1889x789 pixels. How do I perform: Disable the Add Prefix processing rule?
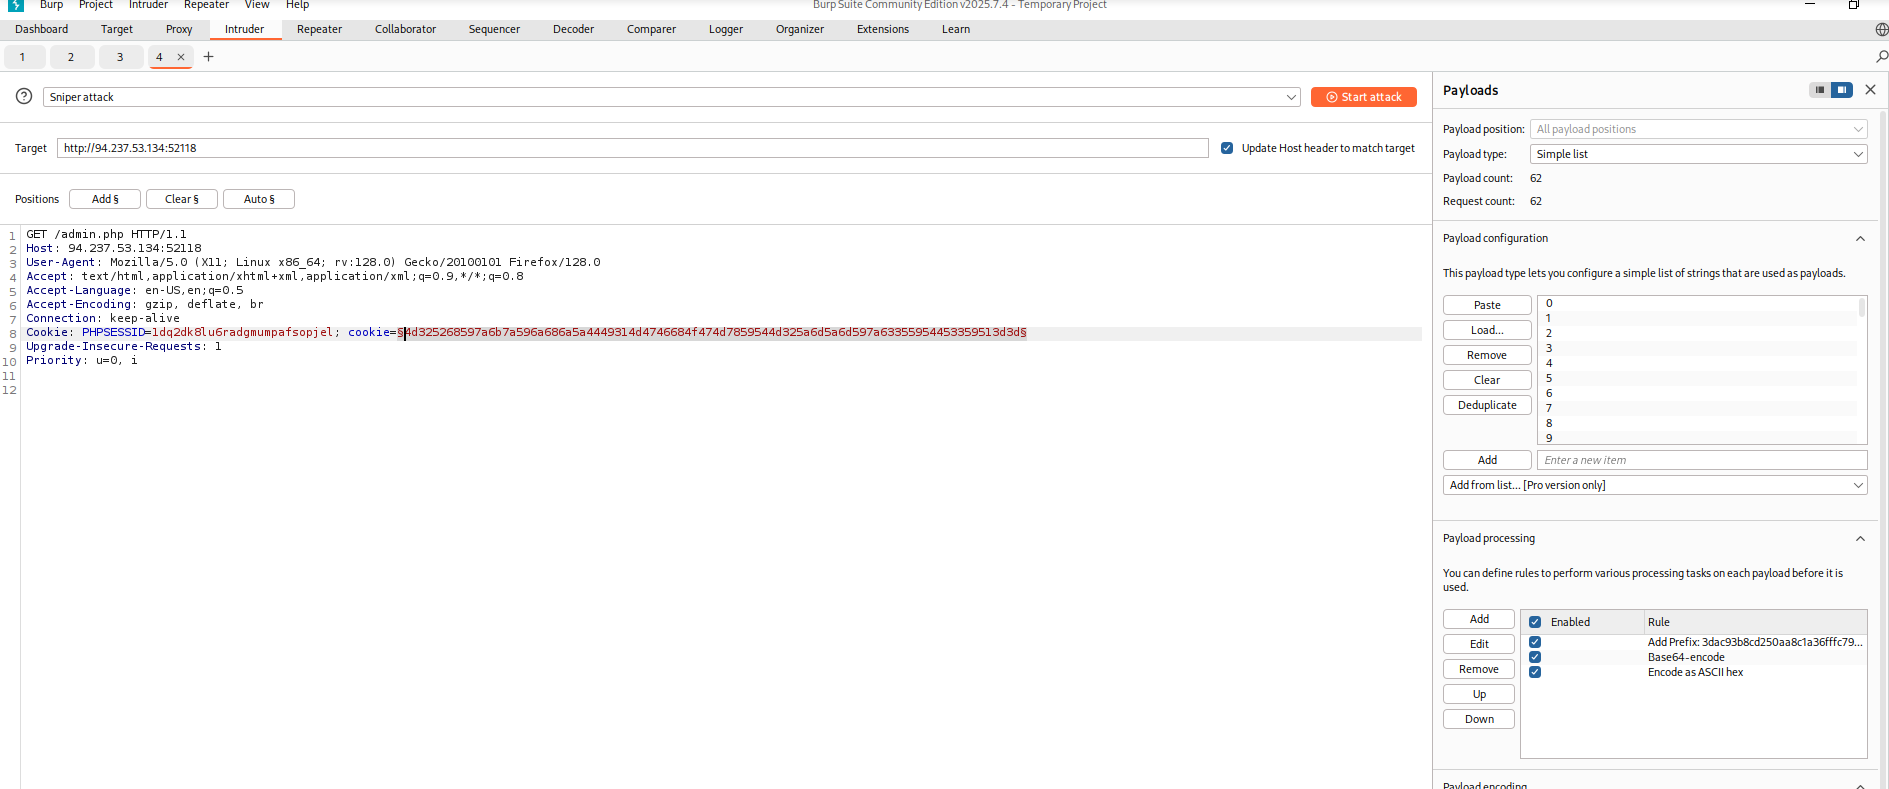(1535, 642)
